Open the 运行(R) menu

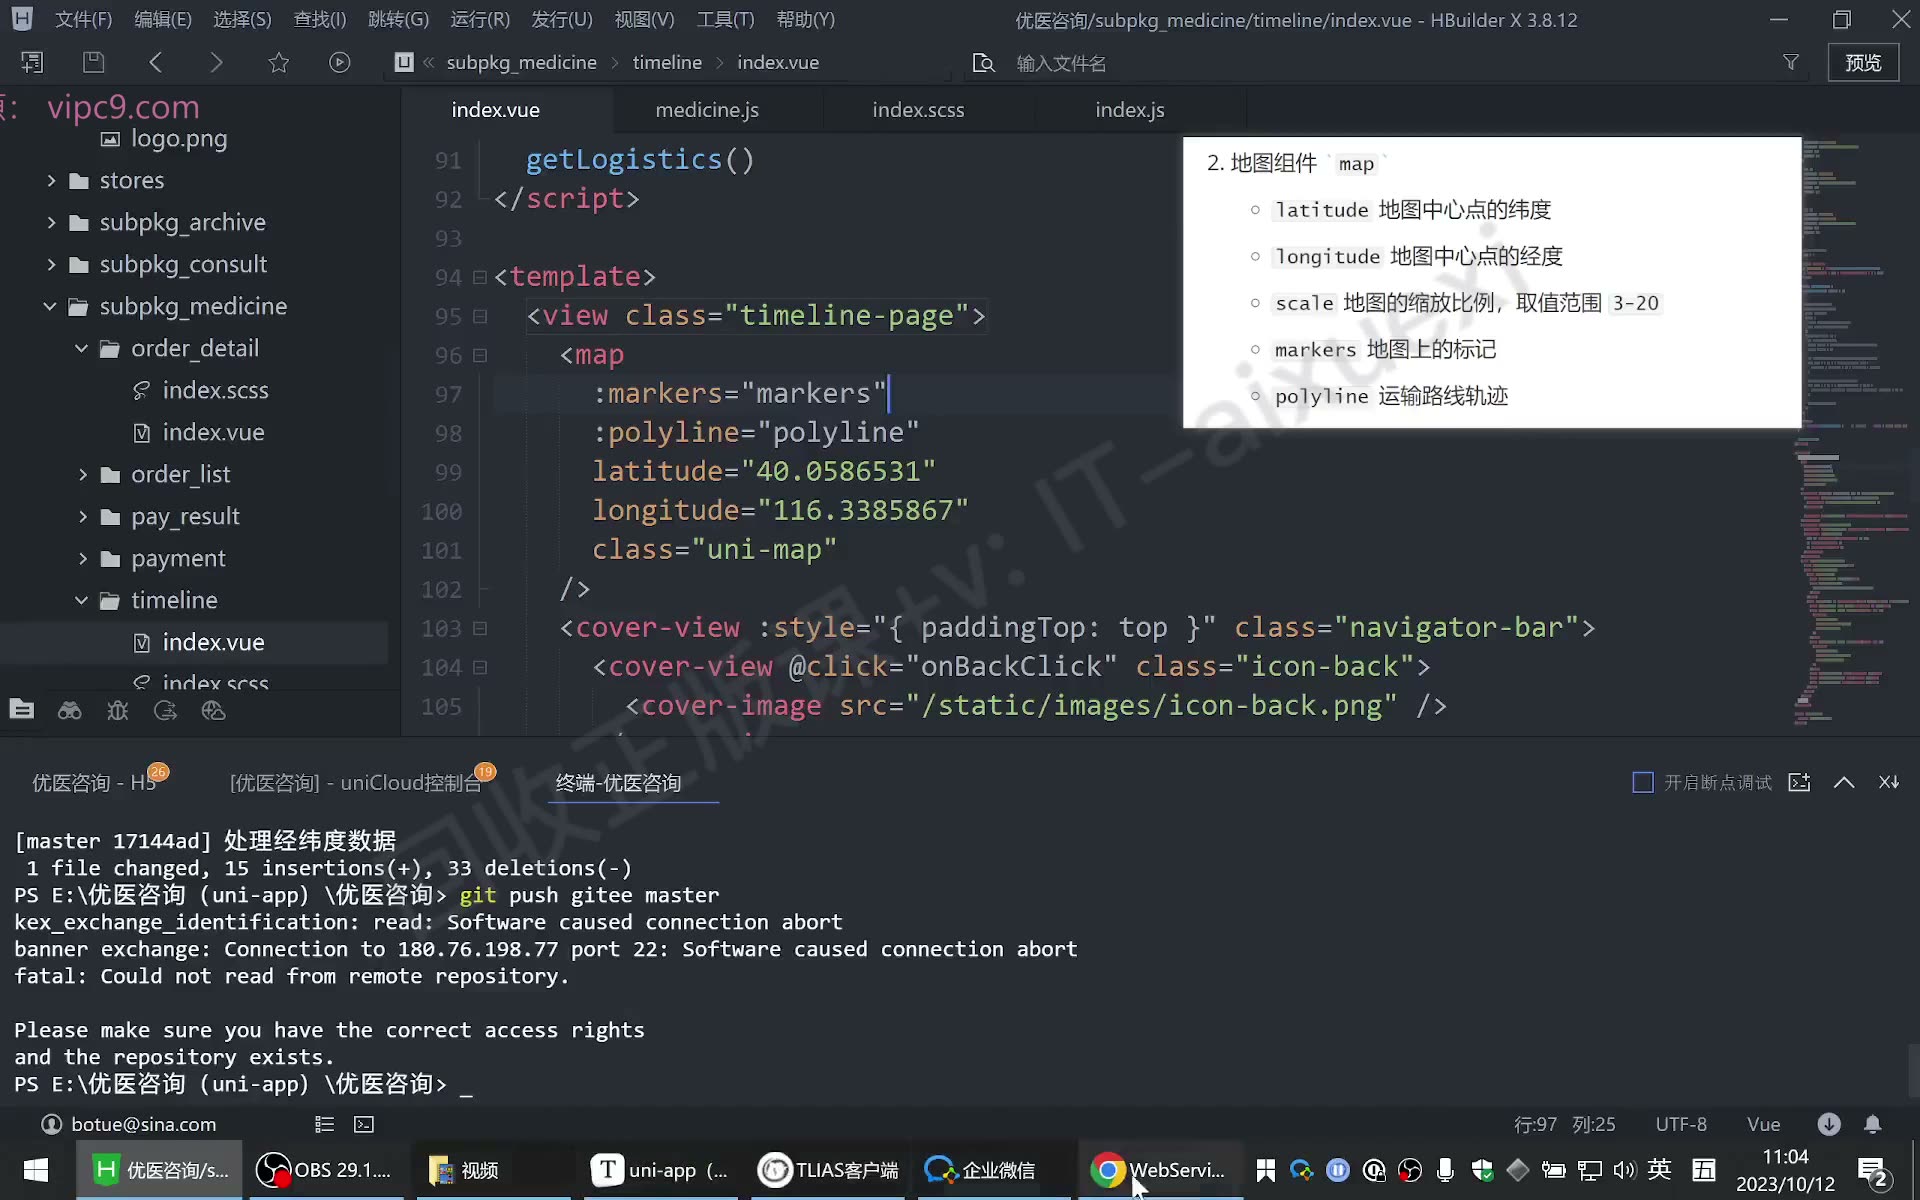click(480, 19)
